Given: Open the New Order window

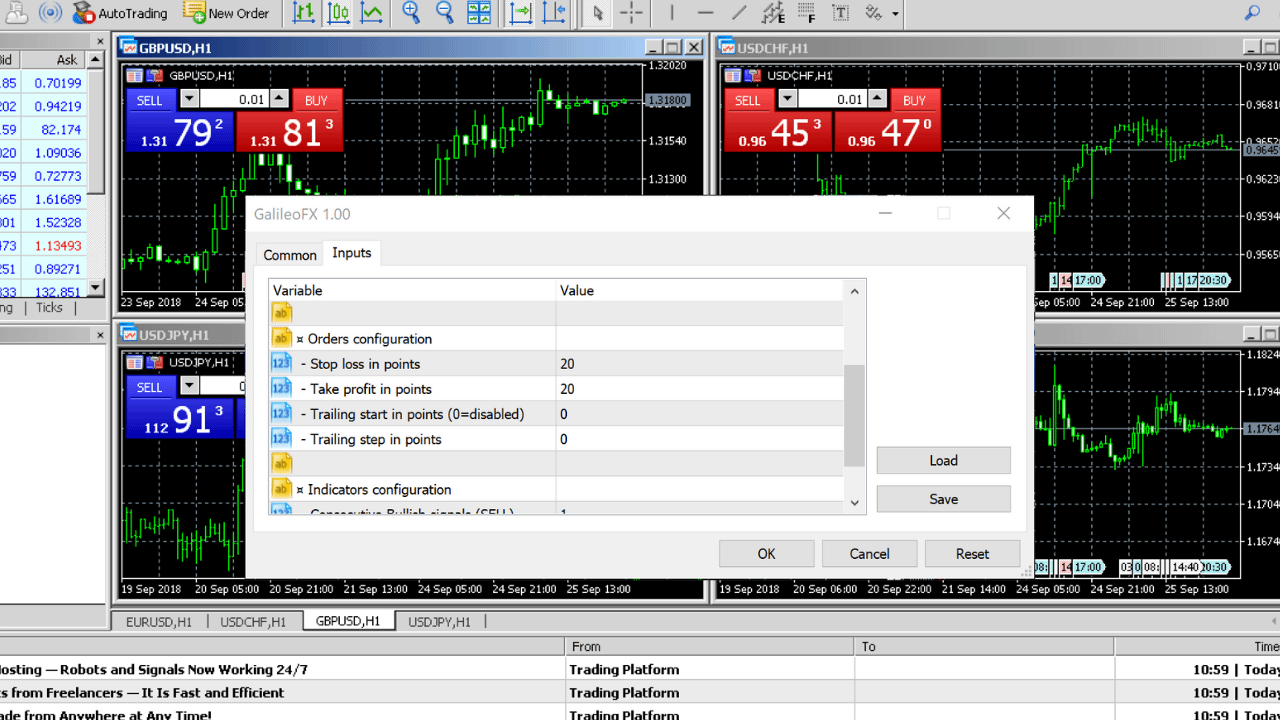Looking at the screenshot, I should [227, 13].
